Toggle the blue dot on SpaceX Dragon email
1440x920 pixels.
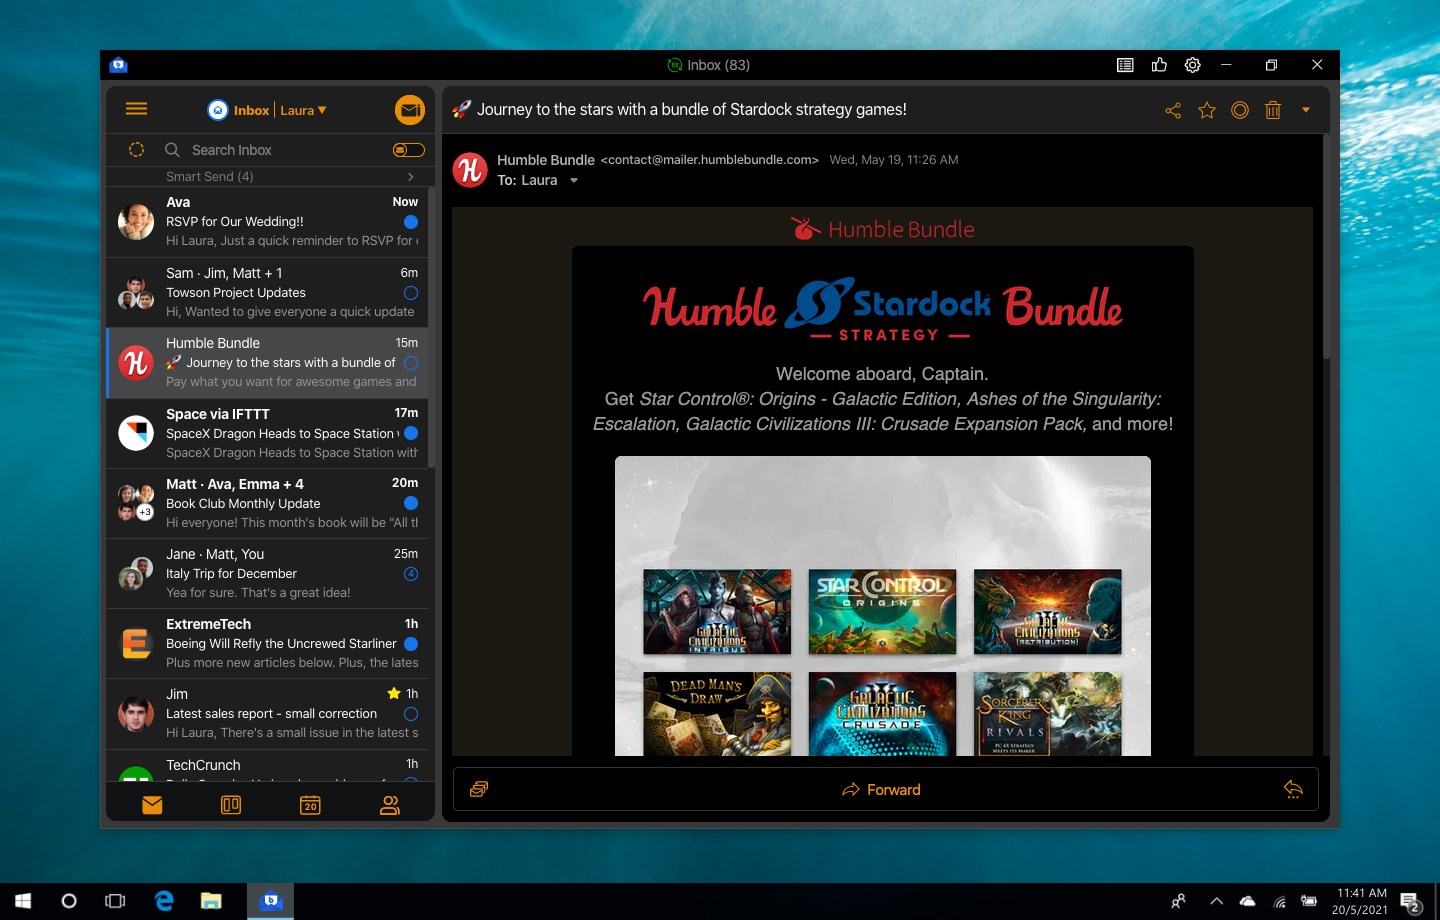point(411,433)
